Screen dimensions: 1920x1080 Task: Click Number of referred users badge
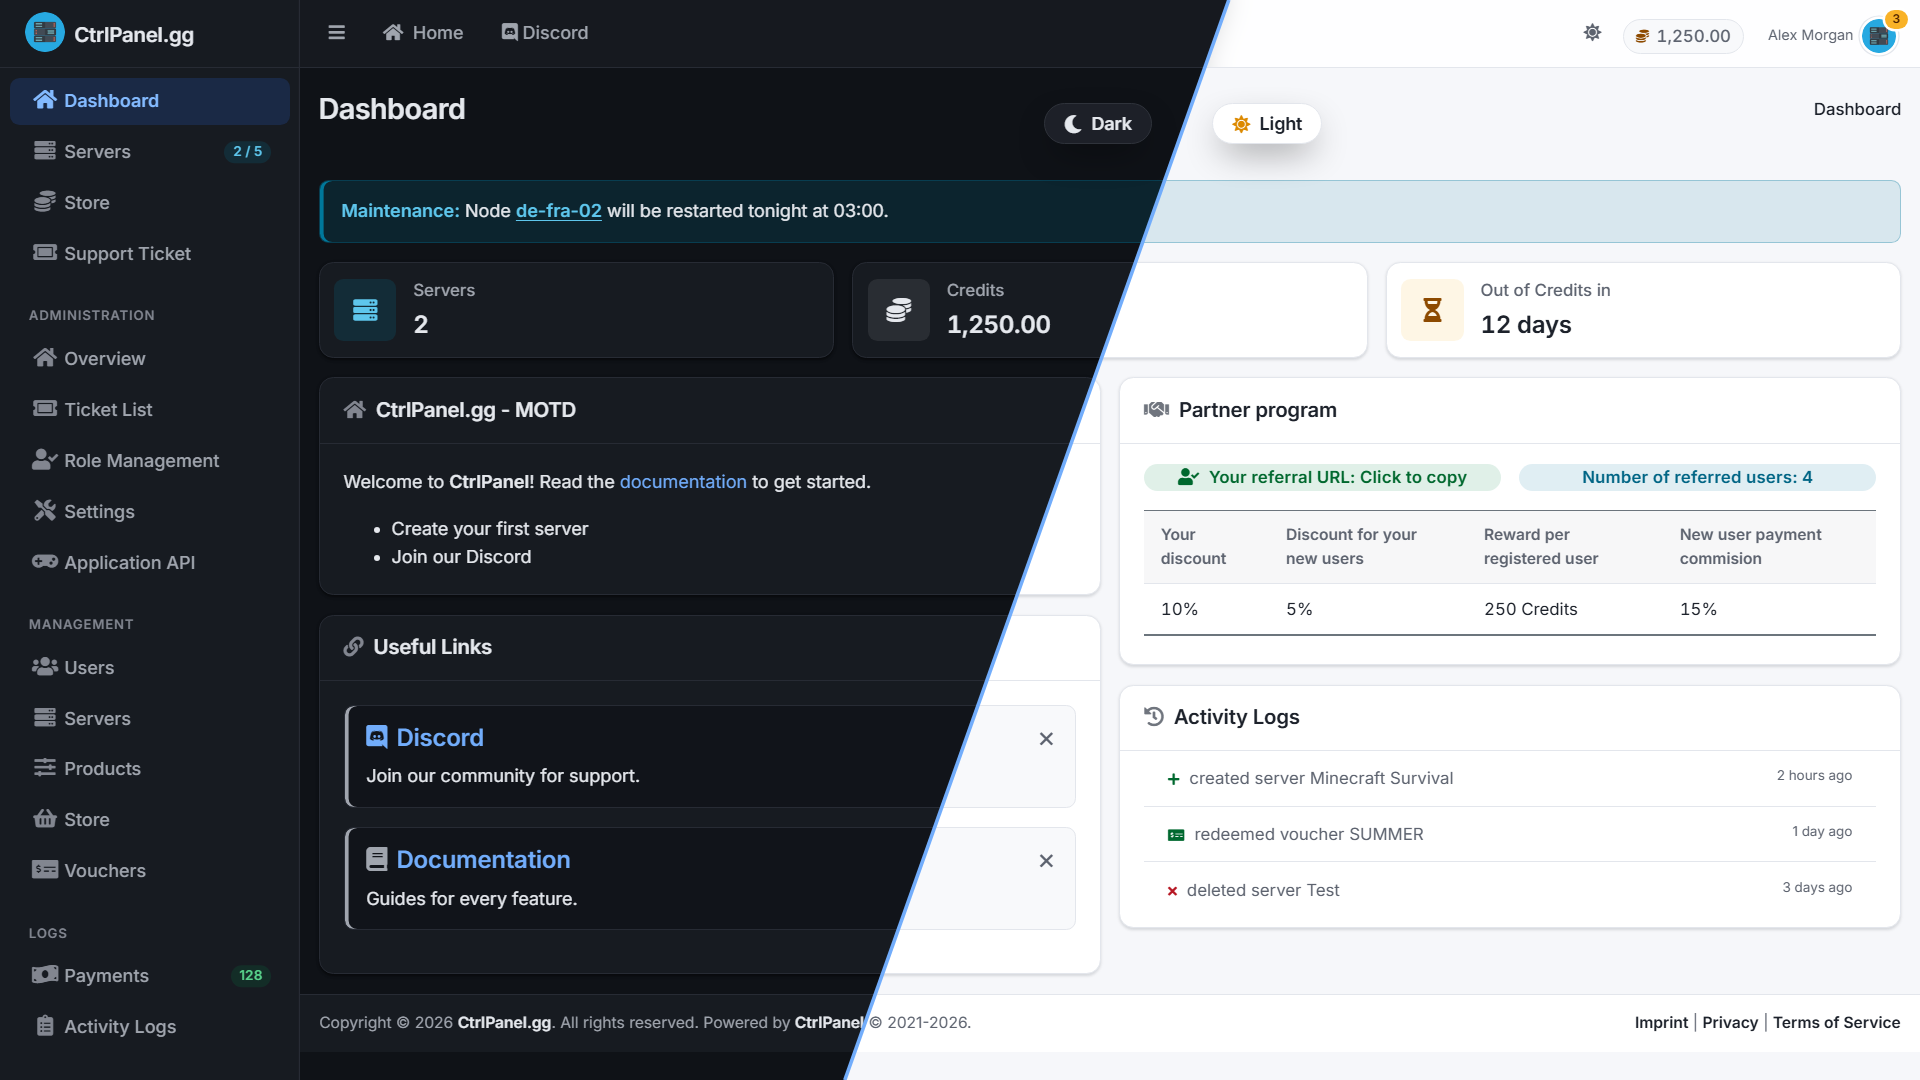1697,477
